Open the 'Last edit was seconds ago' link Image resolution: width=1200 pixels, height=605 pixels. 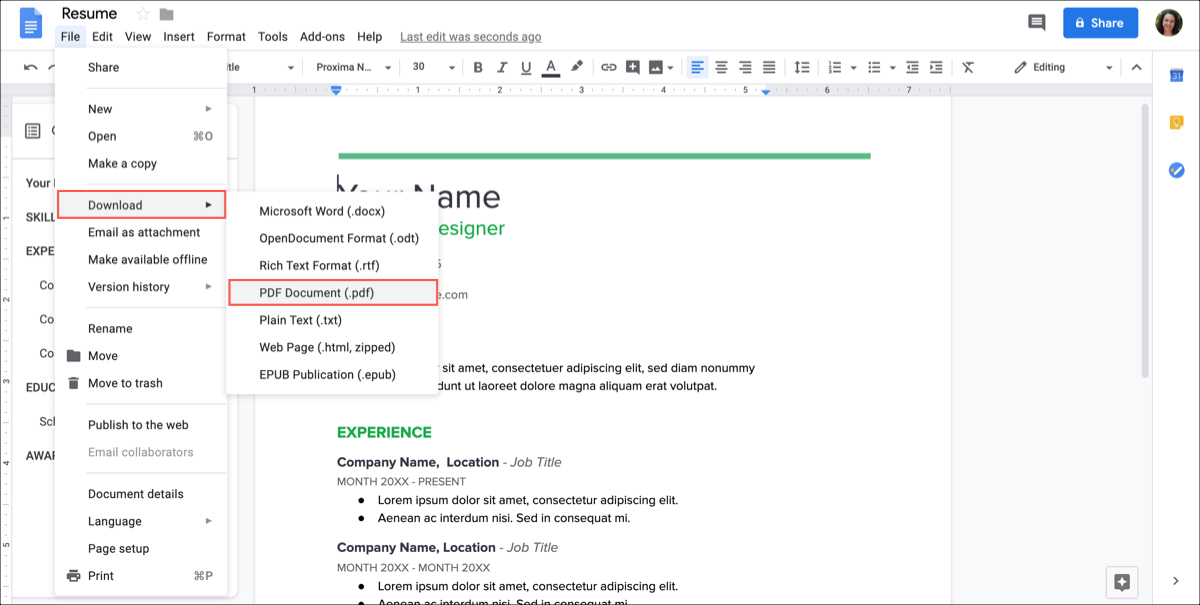click(x=470, y=37)
